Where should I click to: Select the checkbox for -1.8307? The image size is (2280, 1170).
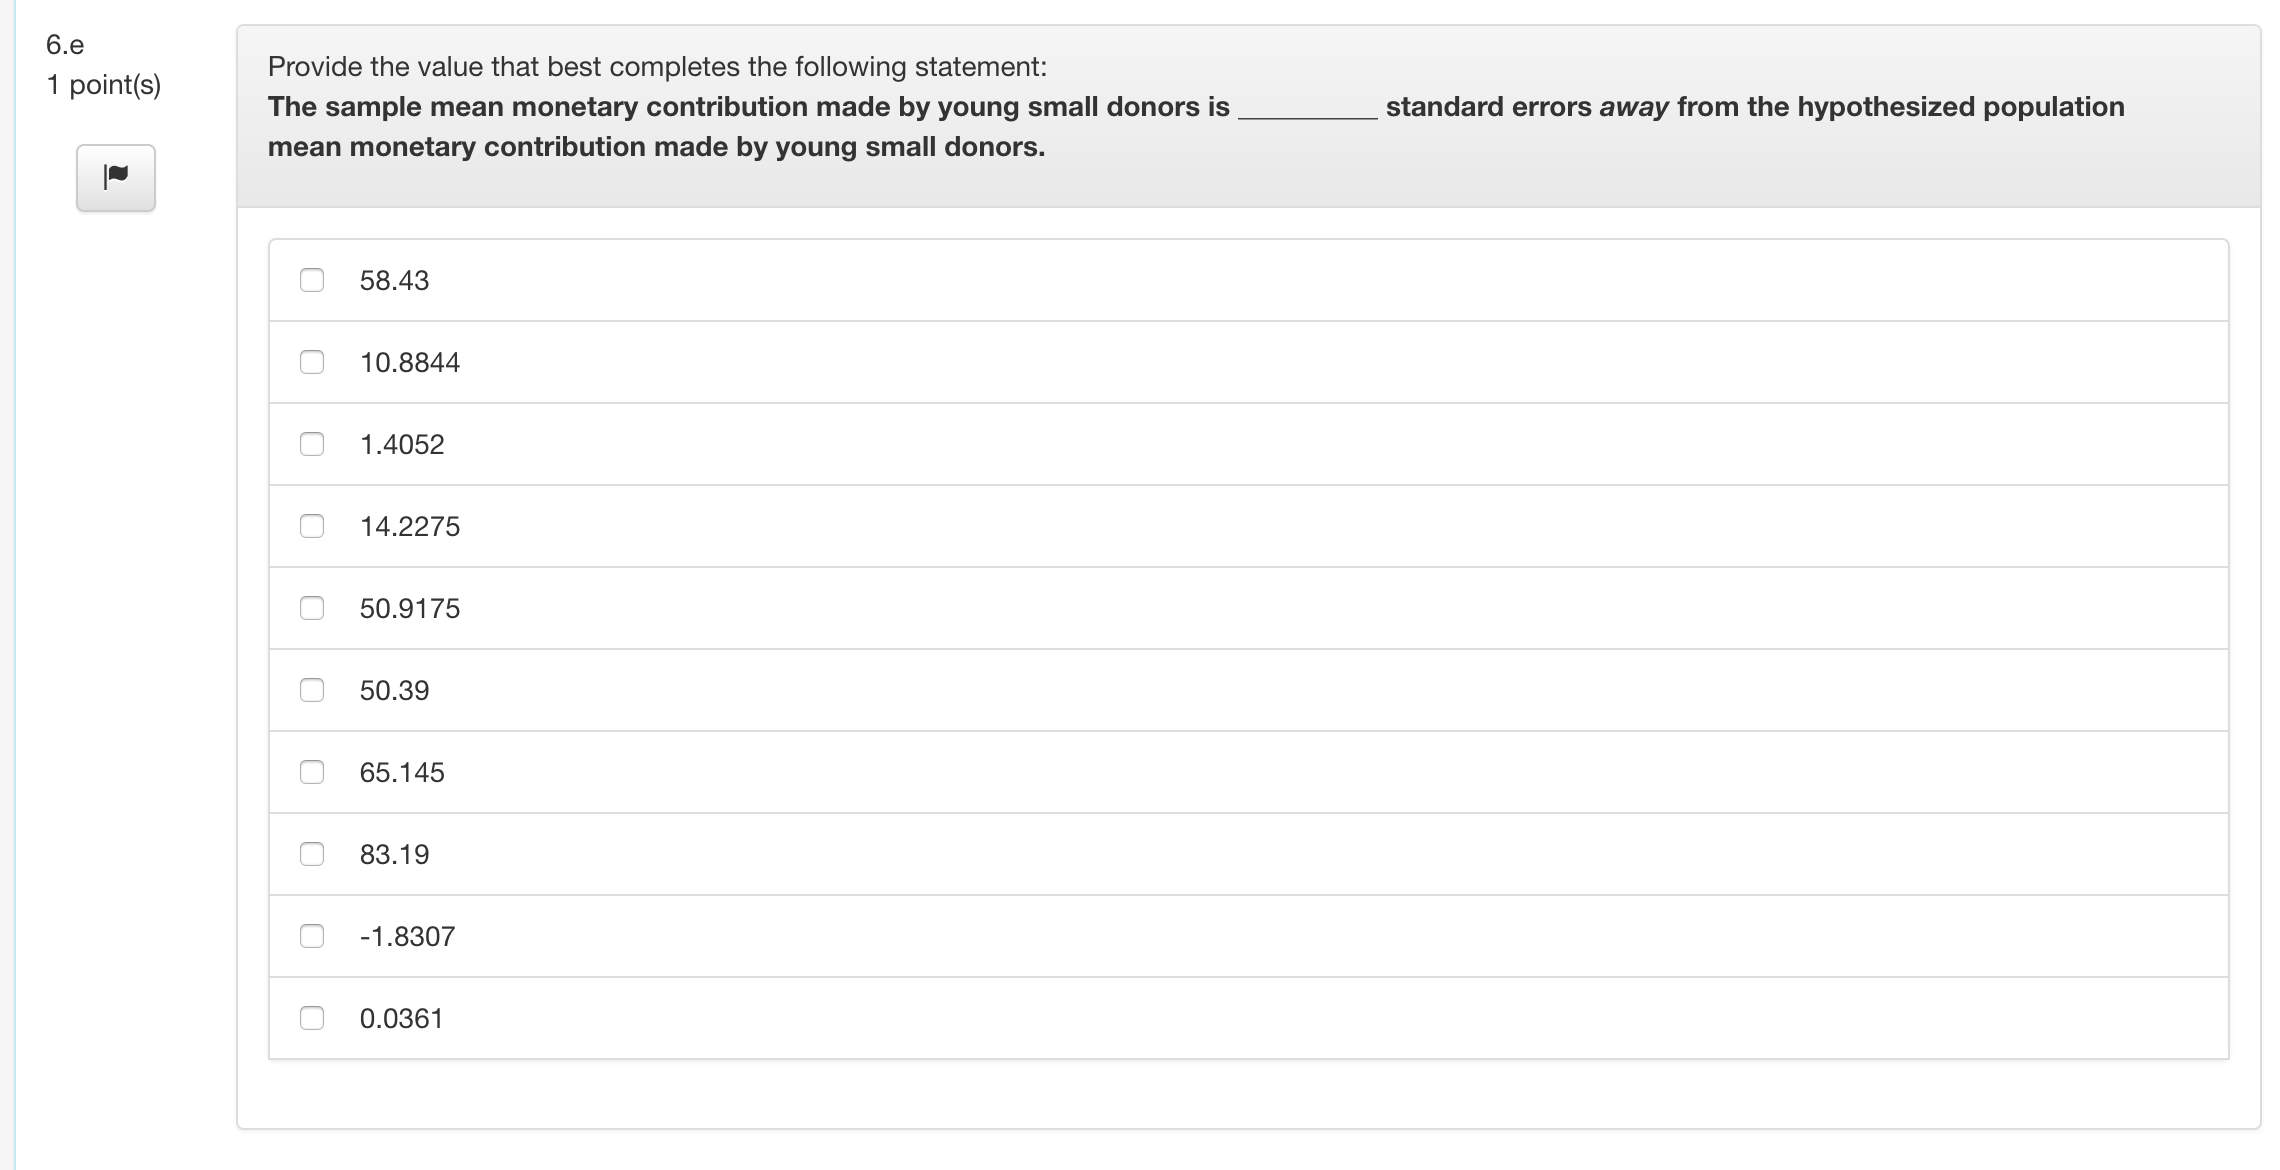tap(311, 935)
